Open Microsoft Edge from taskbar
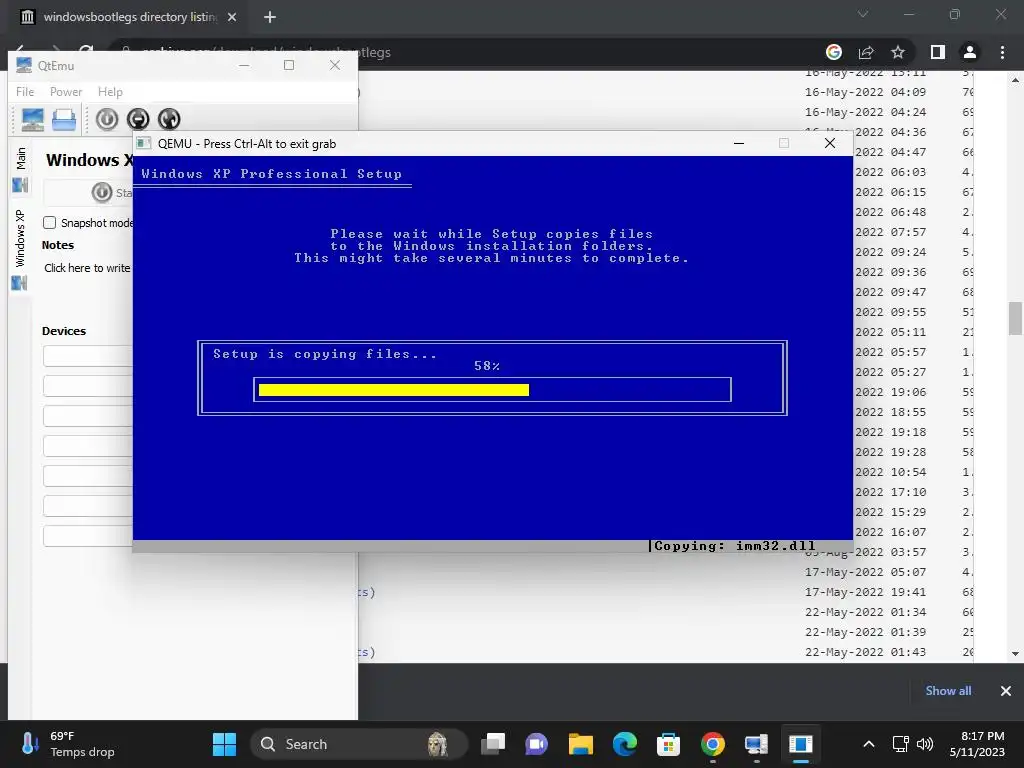This screenshot has width=1024, height=768. coord(625,744)
